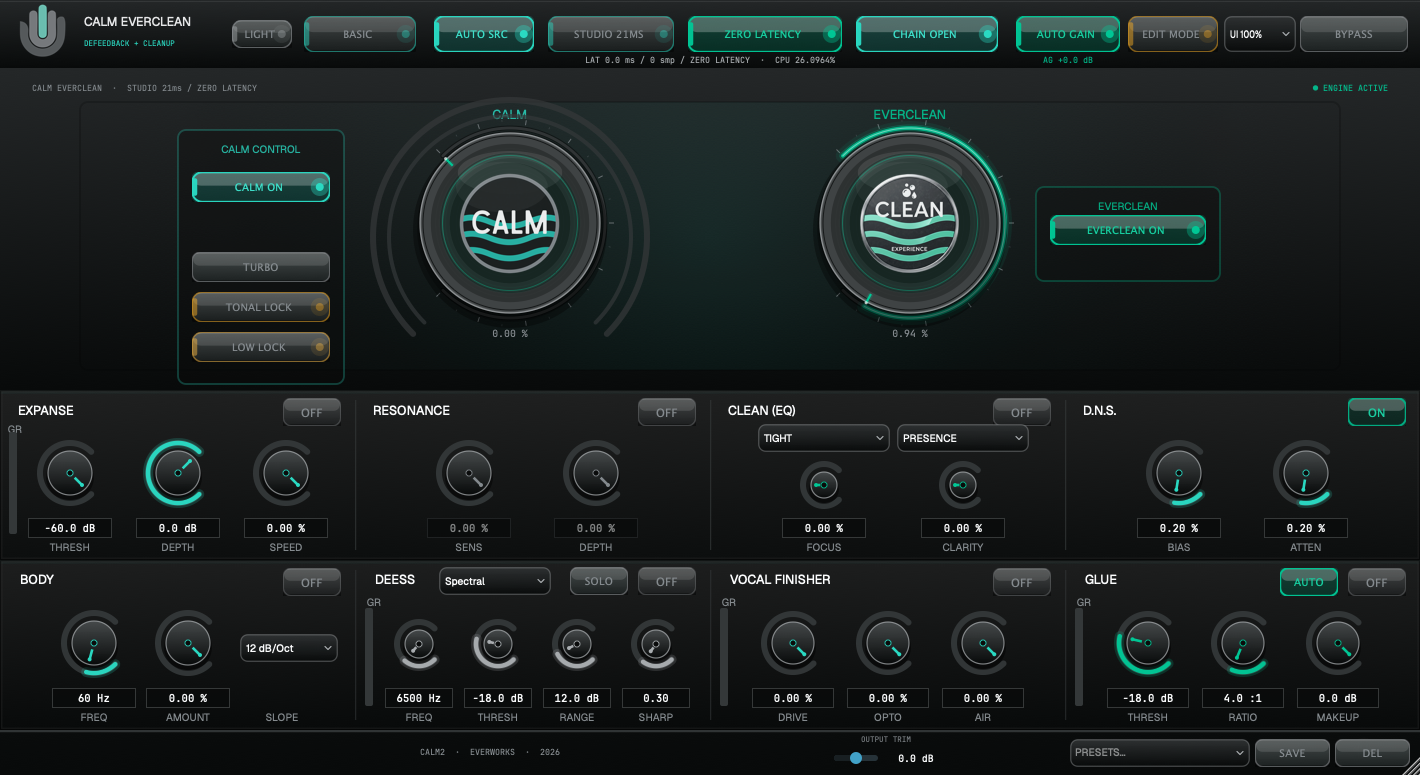Click the Glue RATIO 4.0 :1 field
The image size is (1420, 775).
(1243, 698)
